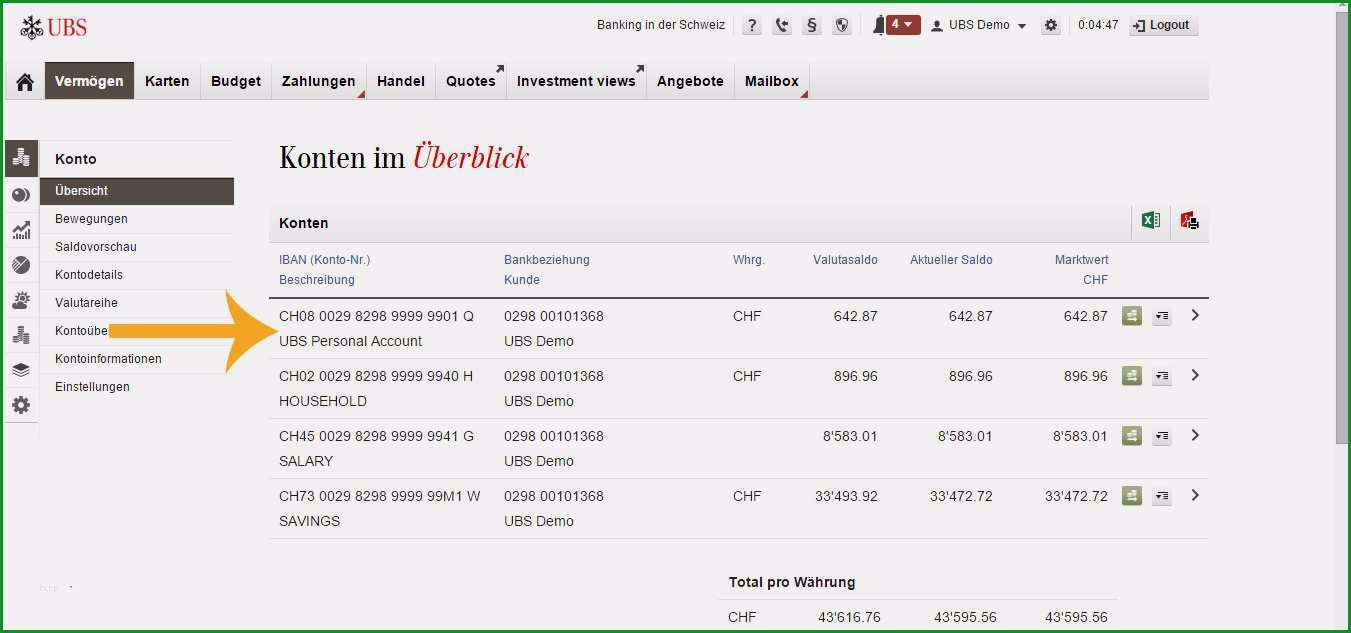The image size is (1351, 633).
Task: Expand UBS Personal Account row chevron
Action: click(x=1195, y=315)
